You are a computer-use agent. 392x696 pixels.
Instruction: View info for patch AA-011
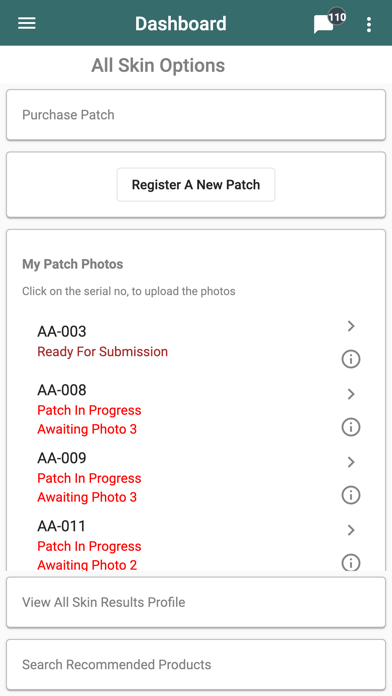coord(351,562)
